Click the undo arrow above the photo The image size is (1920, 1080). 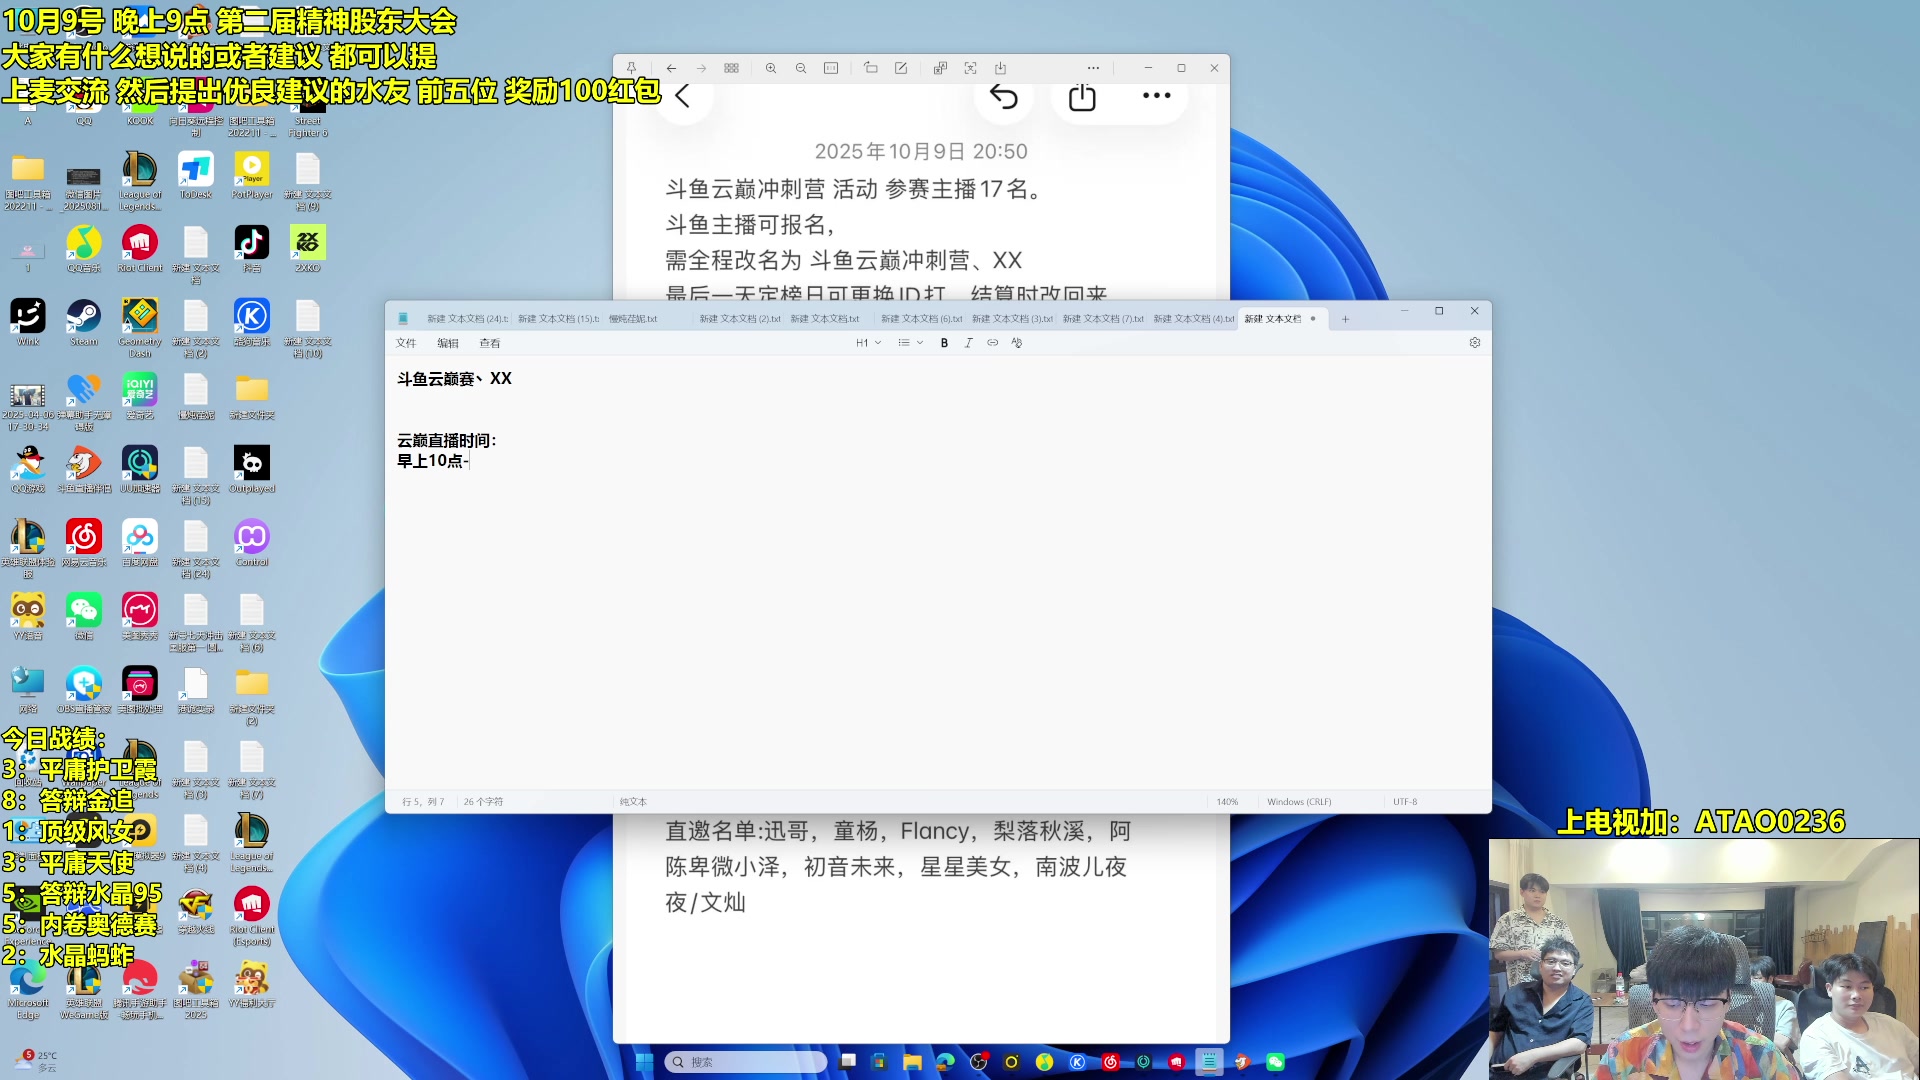click(1004, 97)
